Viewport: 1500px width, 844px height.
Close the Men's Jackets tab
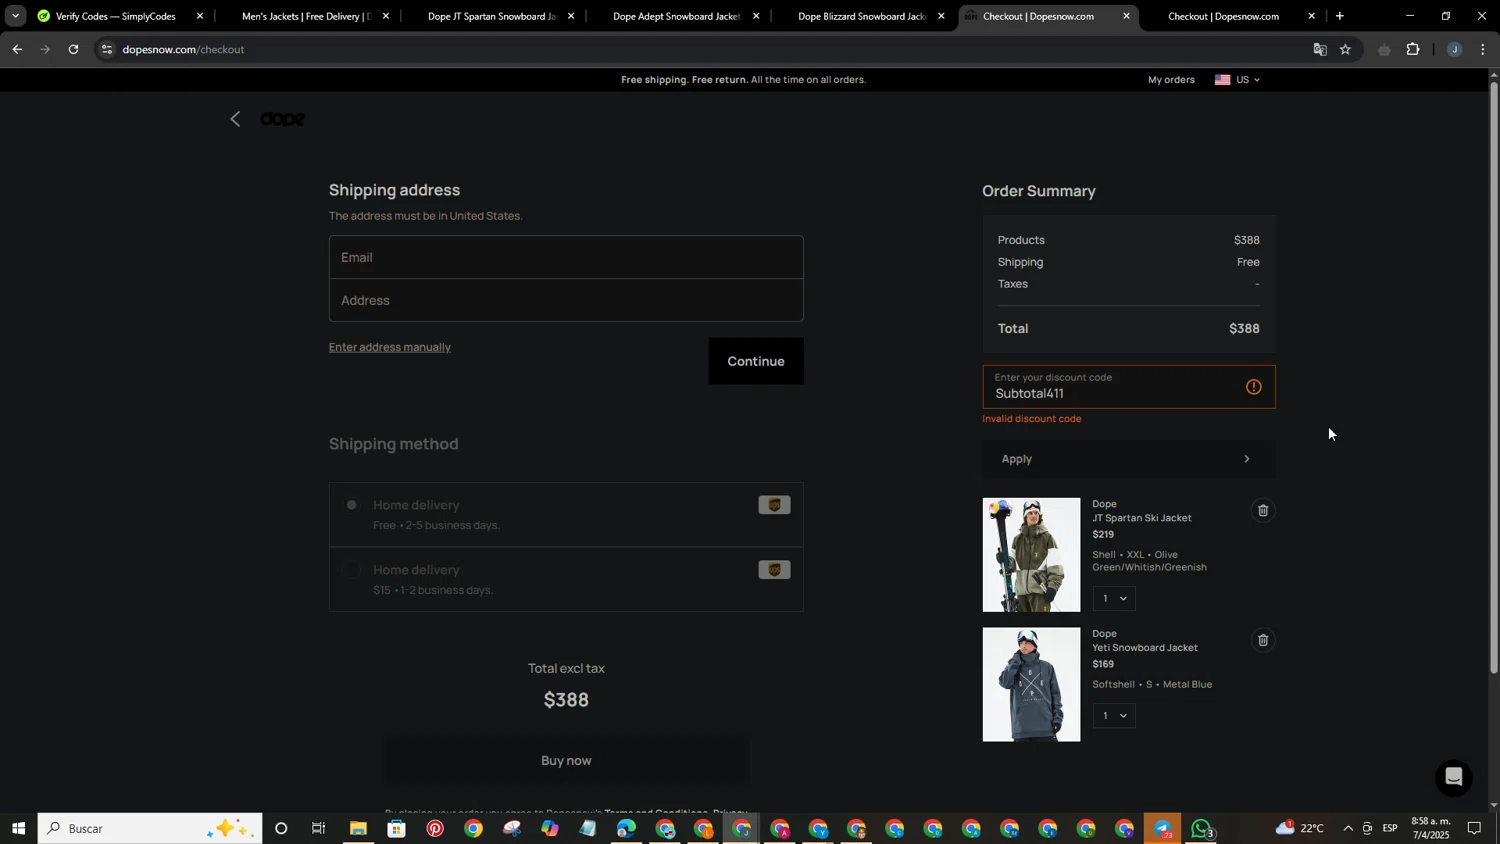tap(386, 16)
